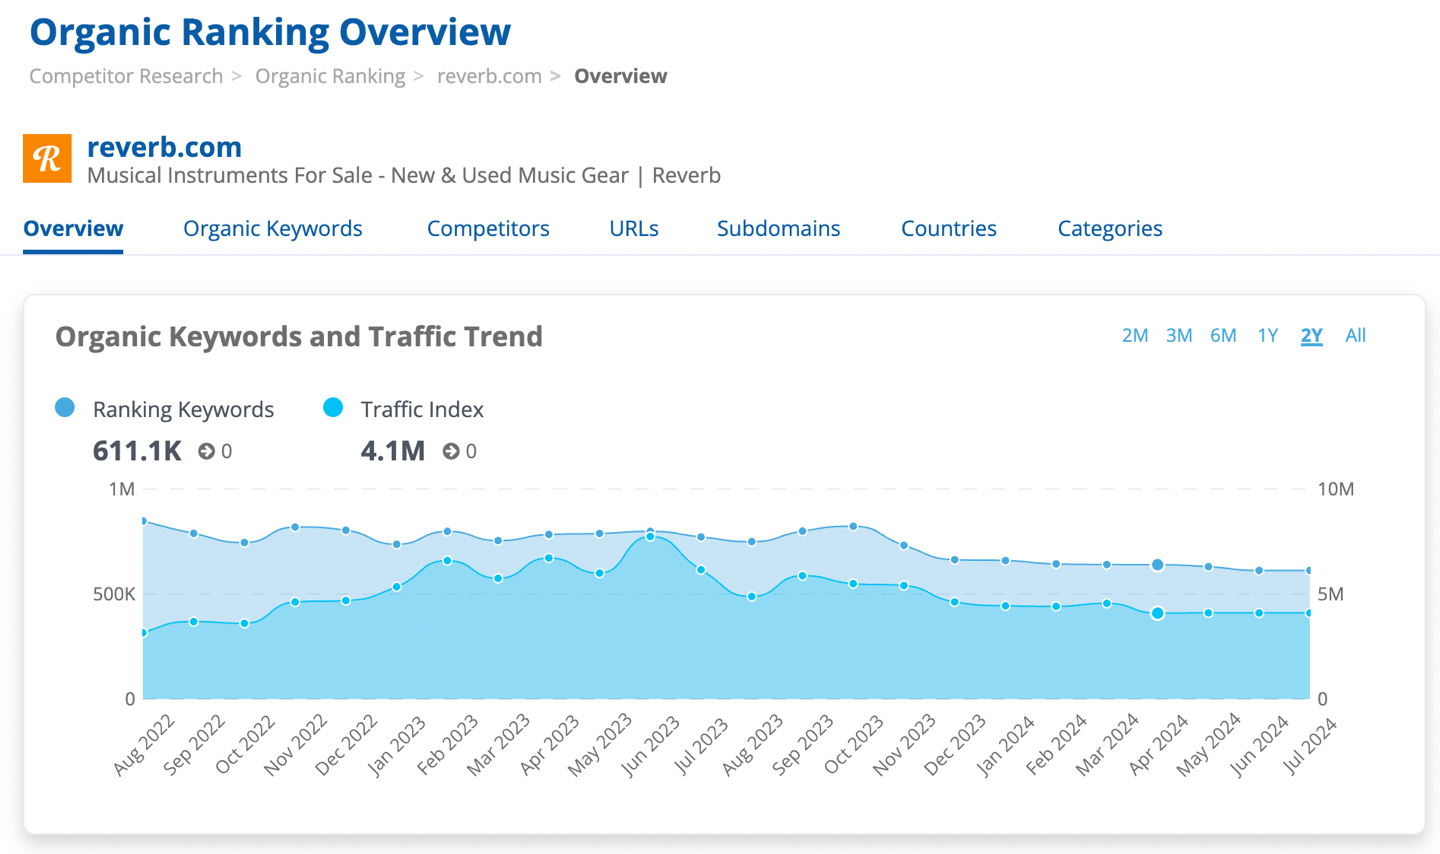Click the Jan 2024 axis label
This screenshot has width=1440, height=854.
click(x=1004, y=745)
